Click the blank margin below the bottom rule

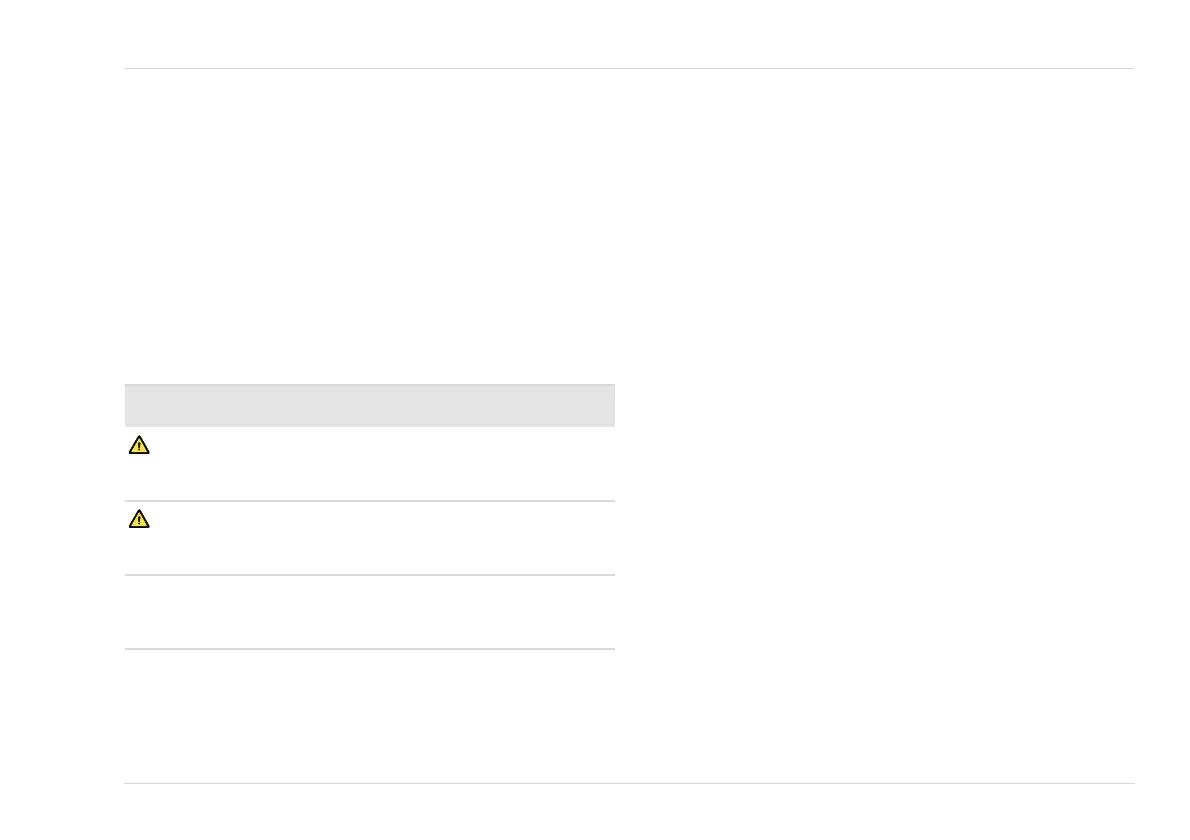click(629, 812)
